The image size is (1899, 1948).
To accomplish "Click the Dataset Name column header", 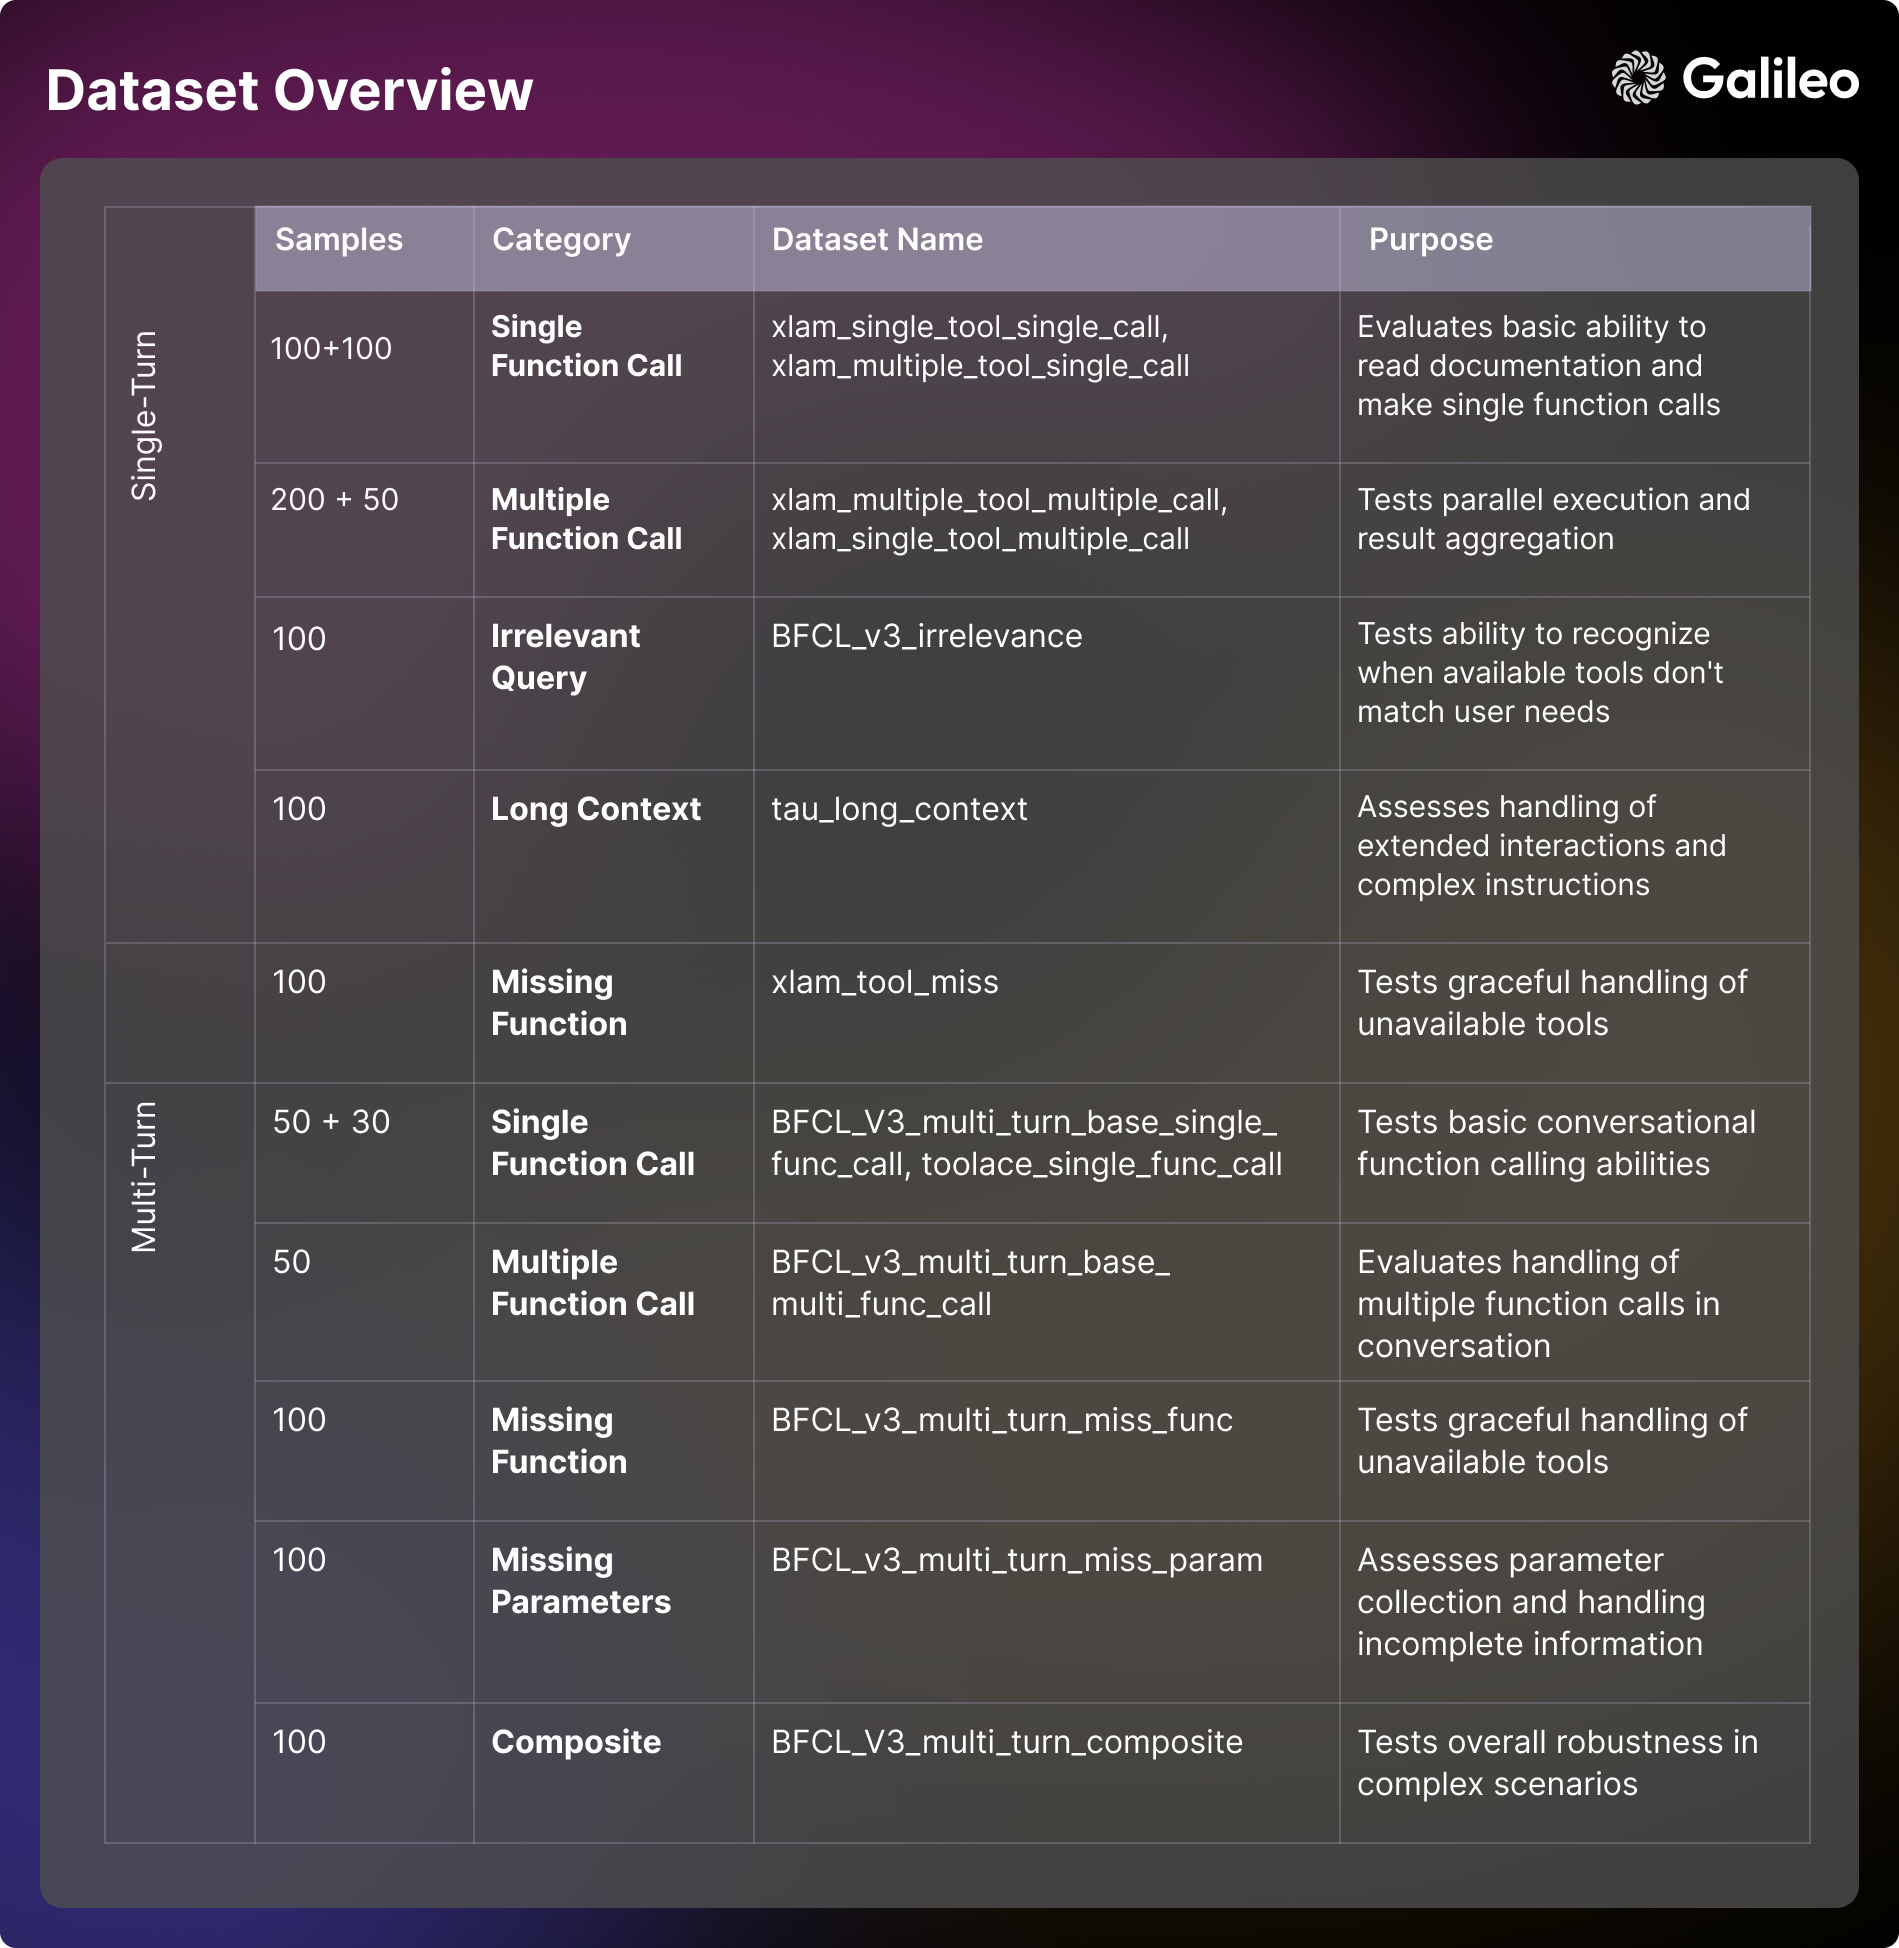I will tap(877, 240).
